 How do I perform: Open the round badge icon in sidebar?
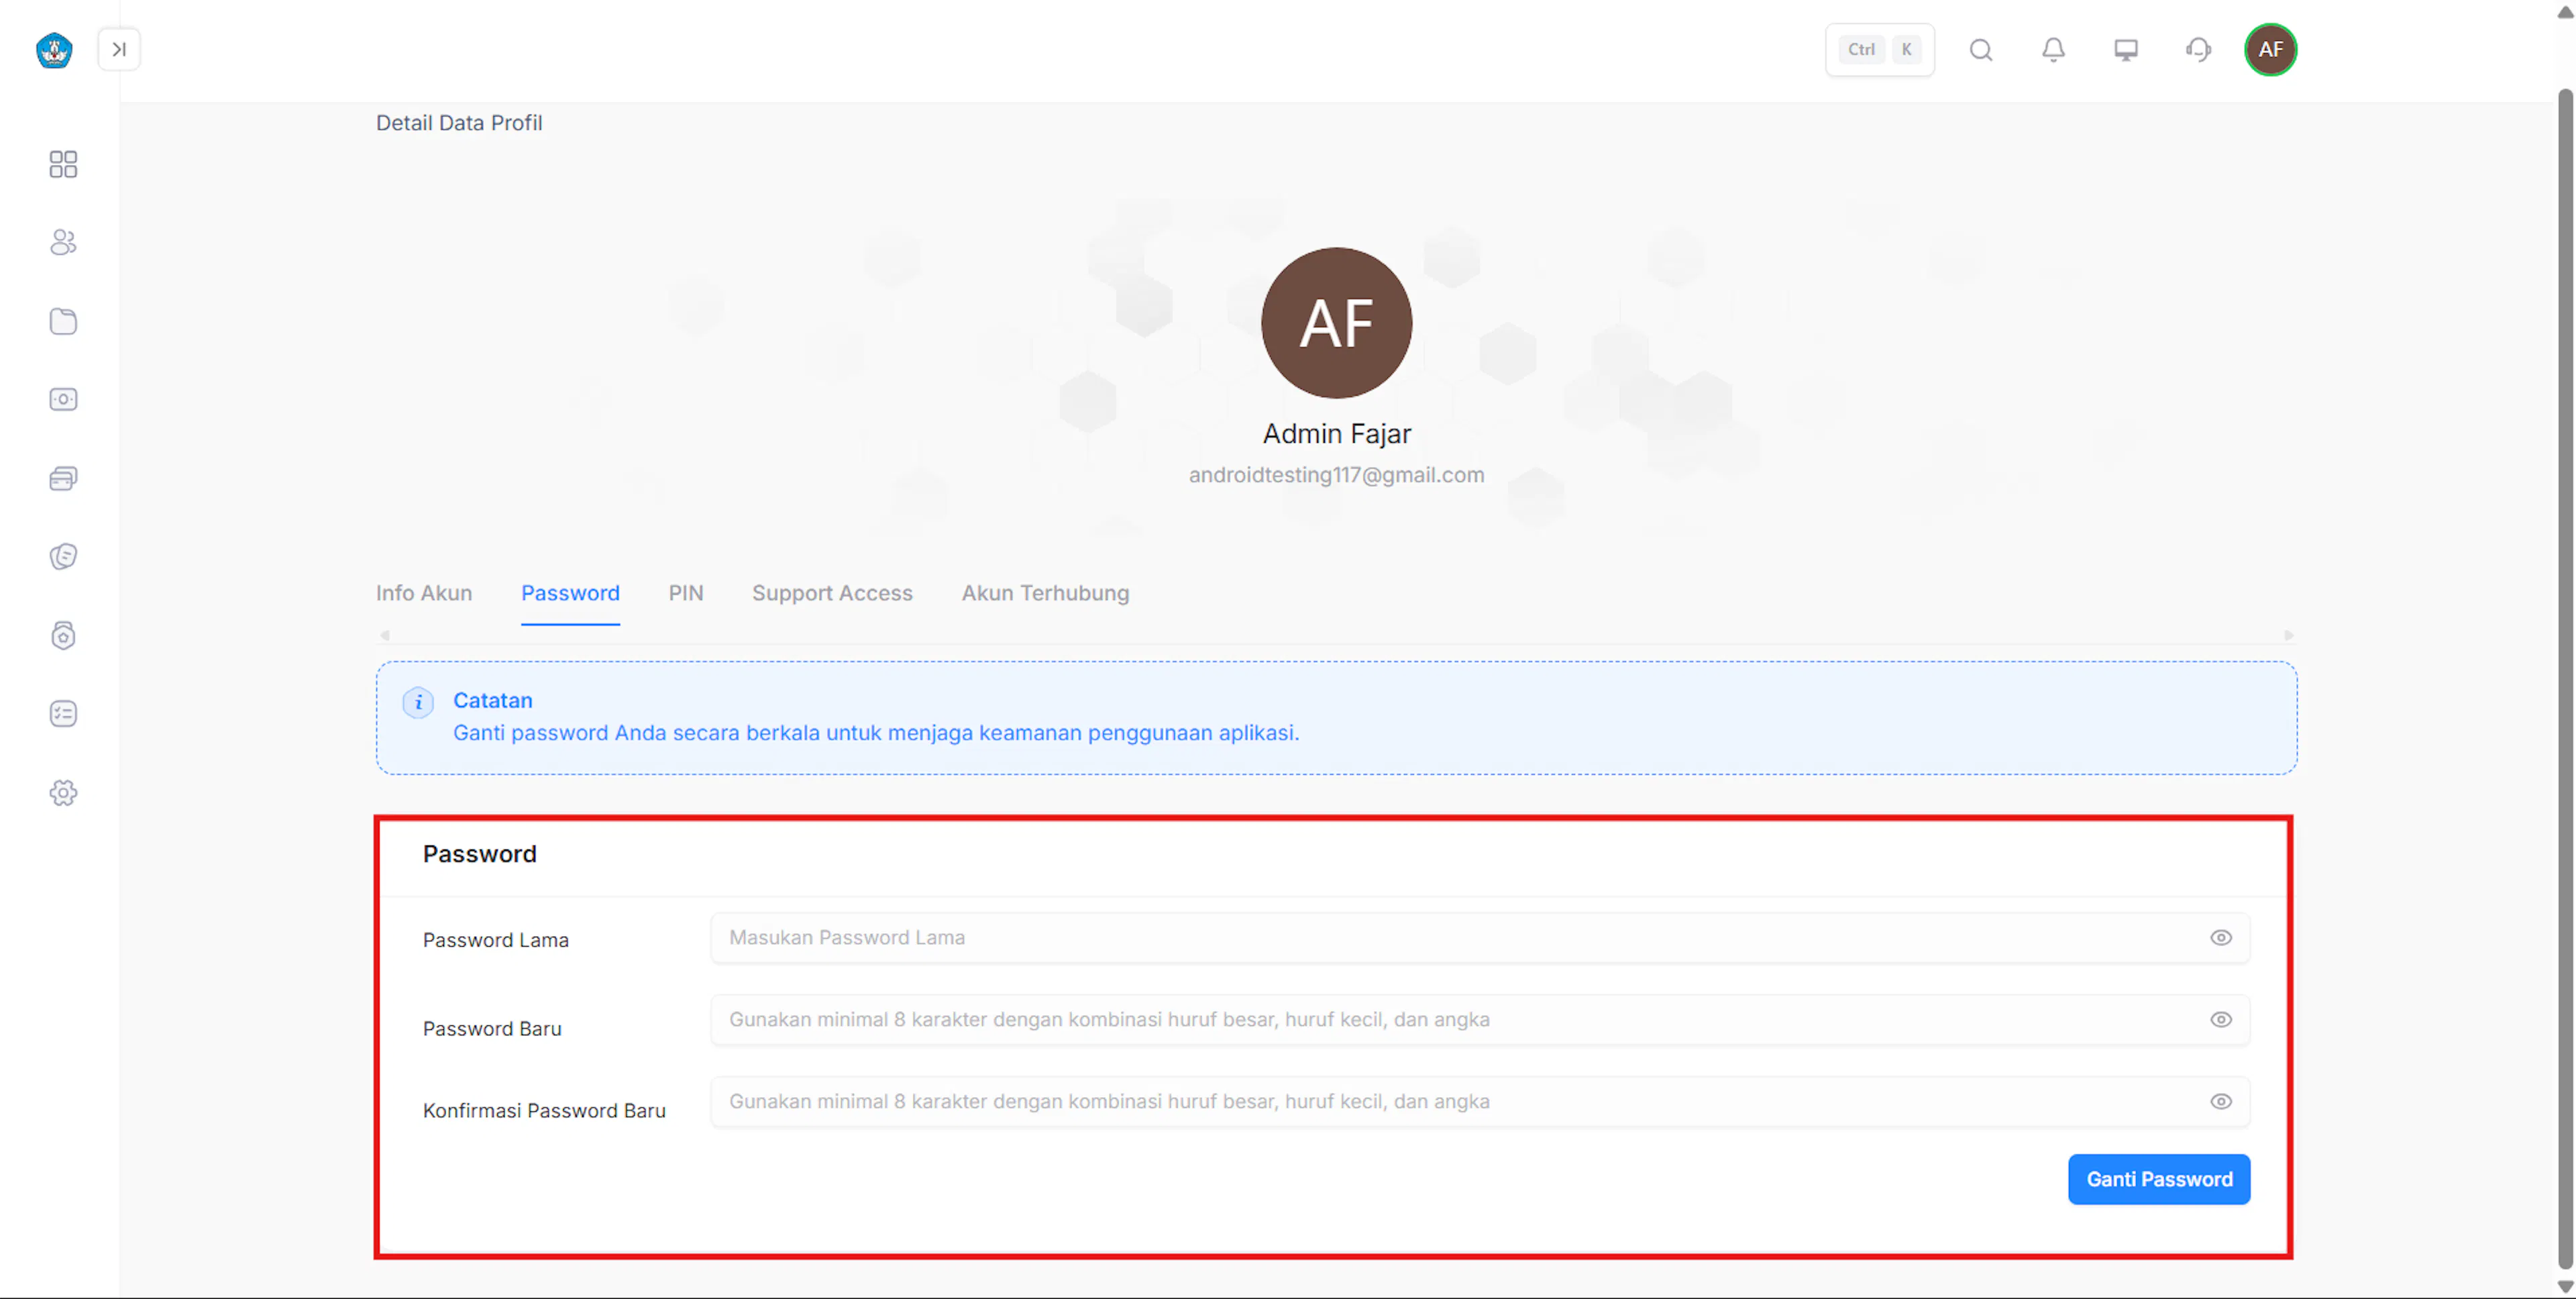coord(63,635)
